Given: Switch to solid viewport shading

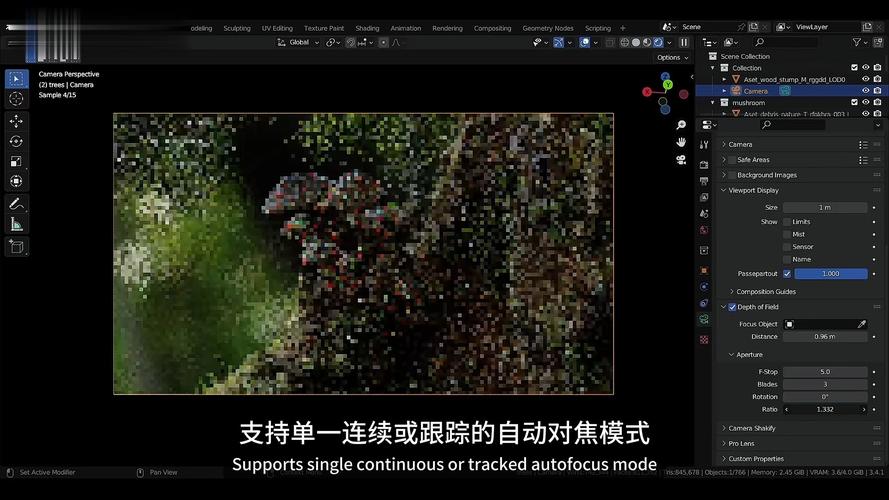Looking at the screenshot, I should click(636, 43).
